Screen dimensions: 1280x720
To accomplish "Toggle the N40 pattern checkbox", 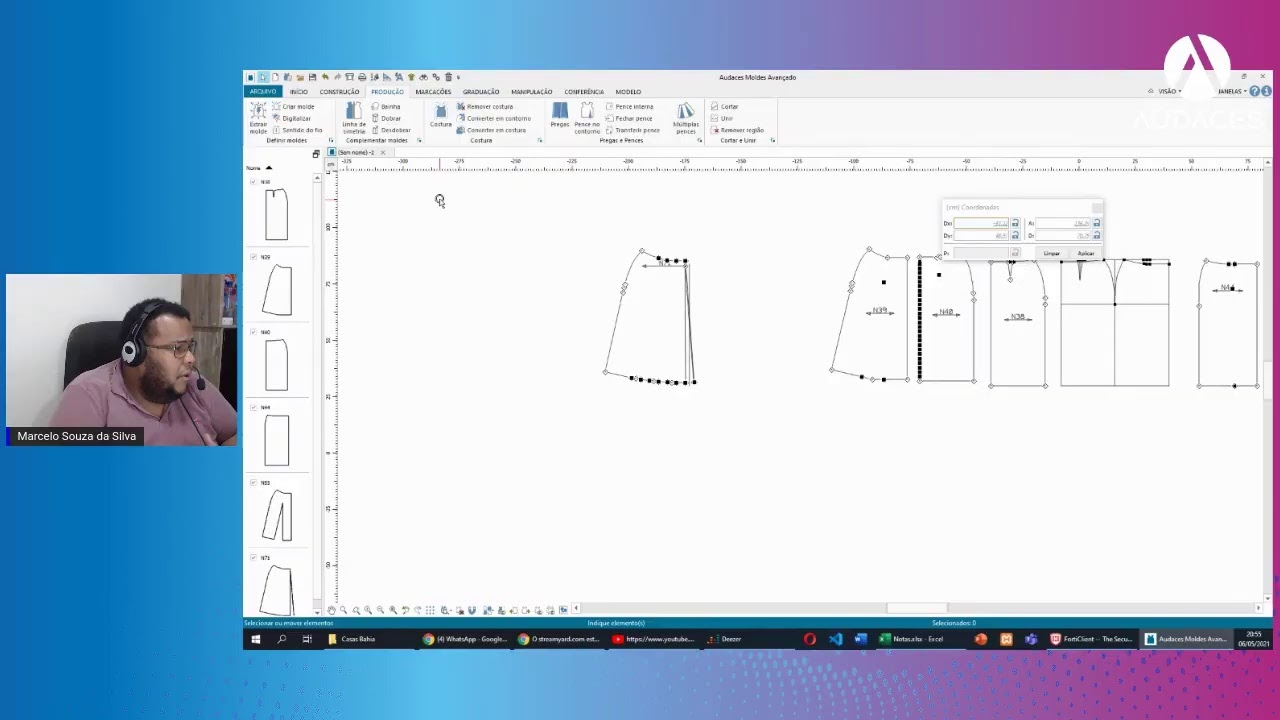I will pyautogui.click(x=253, y=332).
